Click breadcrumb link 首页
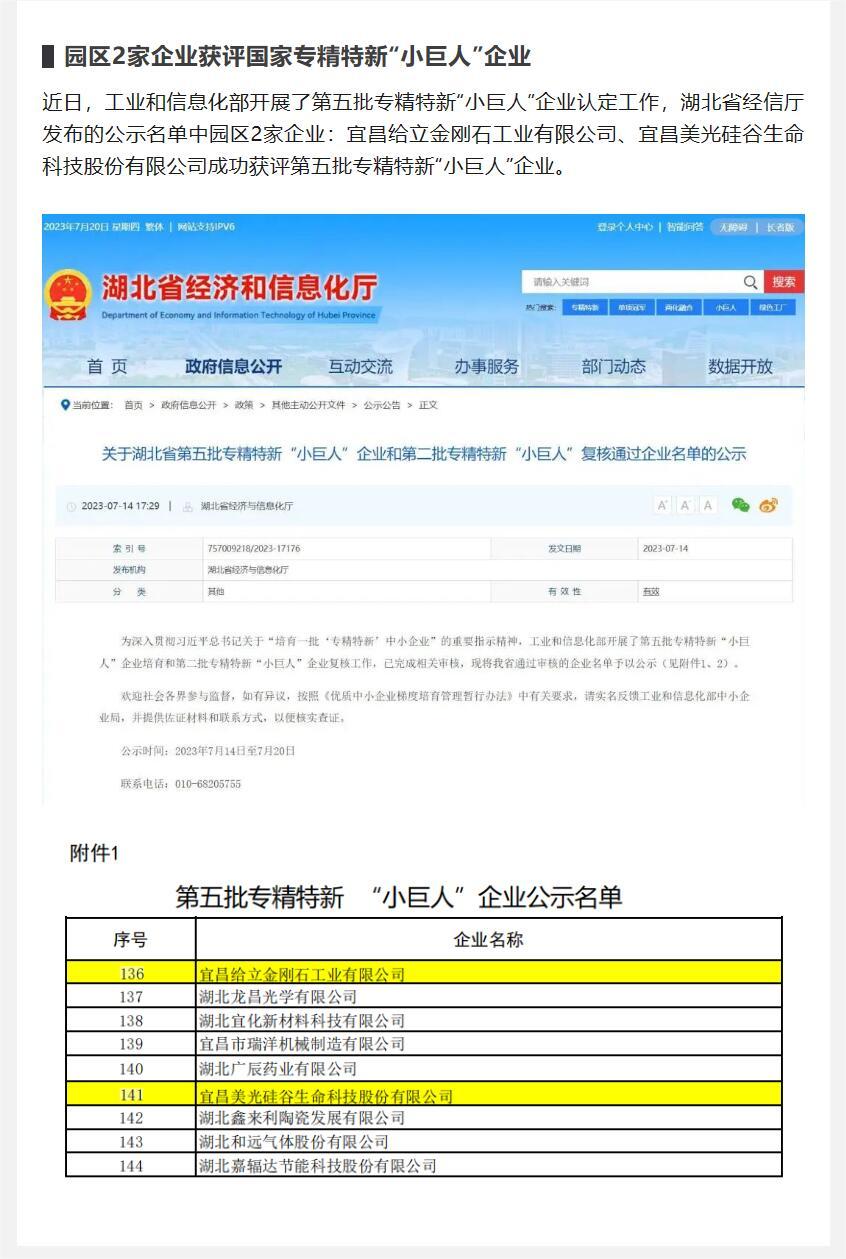846x1259 pixels. tap(133, 405)
